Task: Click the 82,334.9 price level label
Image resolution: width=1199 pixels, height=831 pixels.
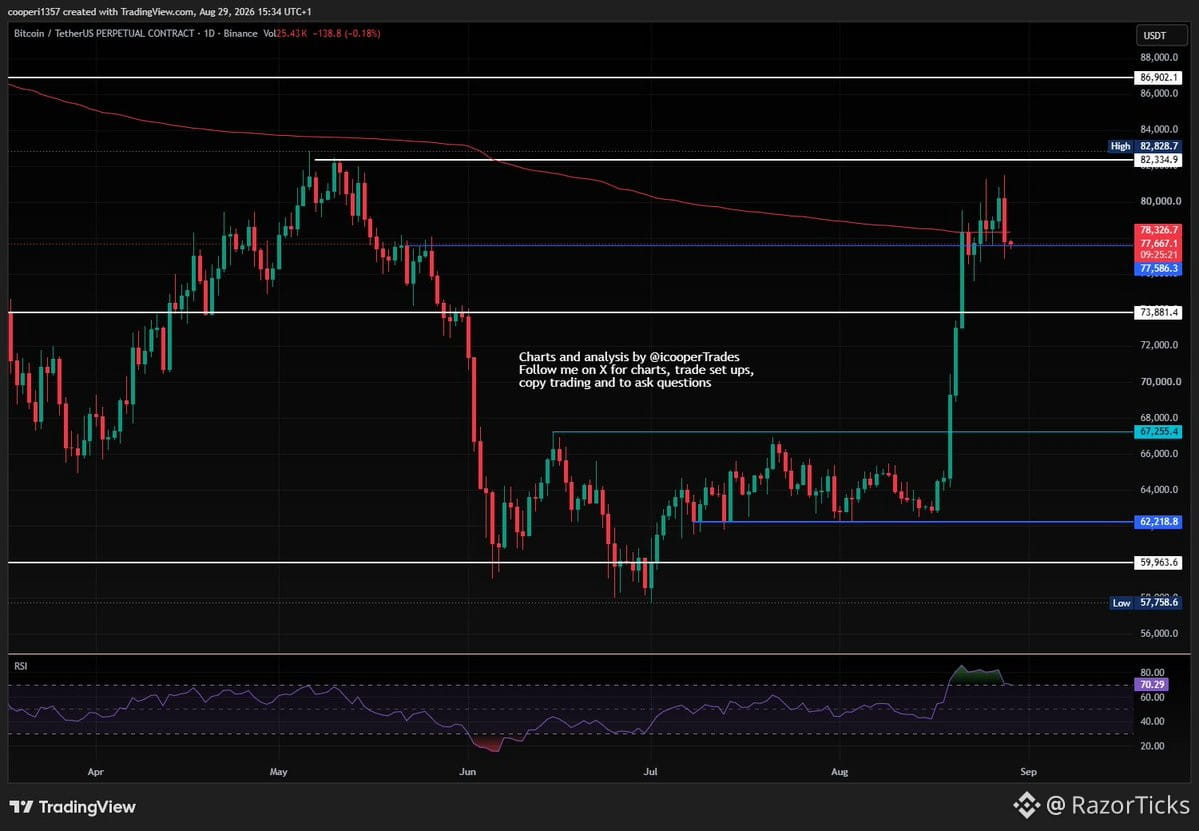Action: 1158,160
